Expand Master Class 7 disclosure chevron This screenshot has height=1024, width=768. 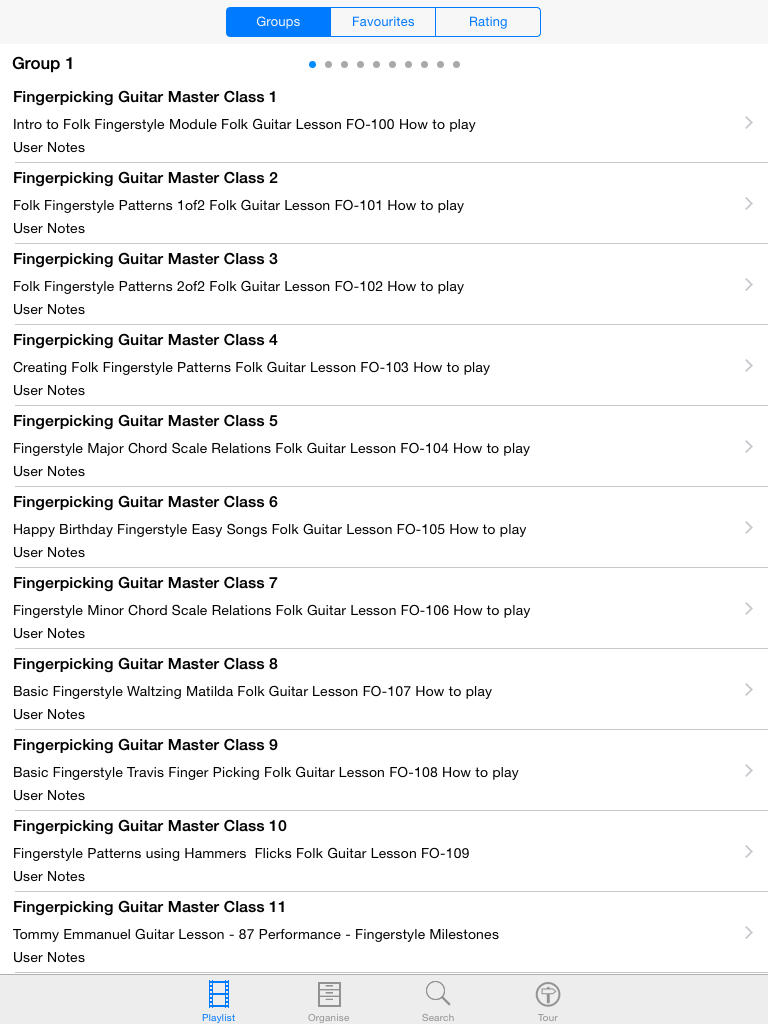(749, 608)
